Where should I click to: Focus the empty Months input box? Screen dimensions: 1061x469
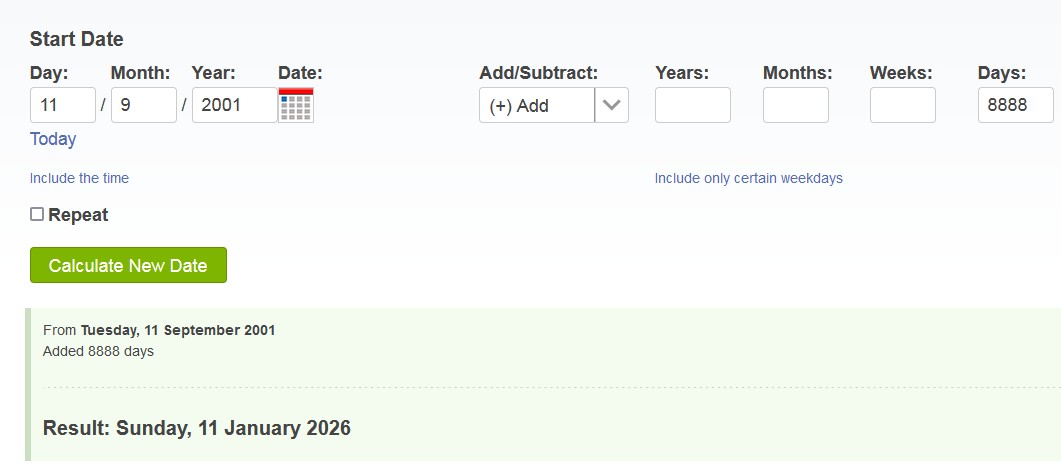coord(795,105)
